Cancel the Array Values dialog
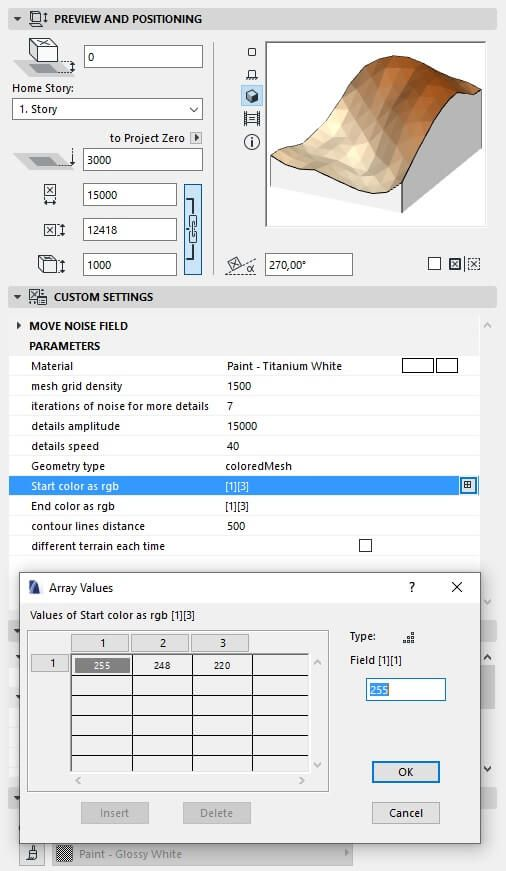The image size is (506, 871). pos(405,813)
